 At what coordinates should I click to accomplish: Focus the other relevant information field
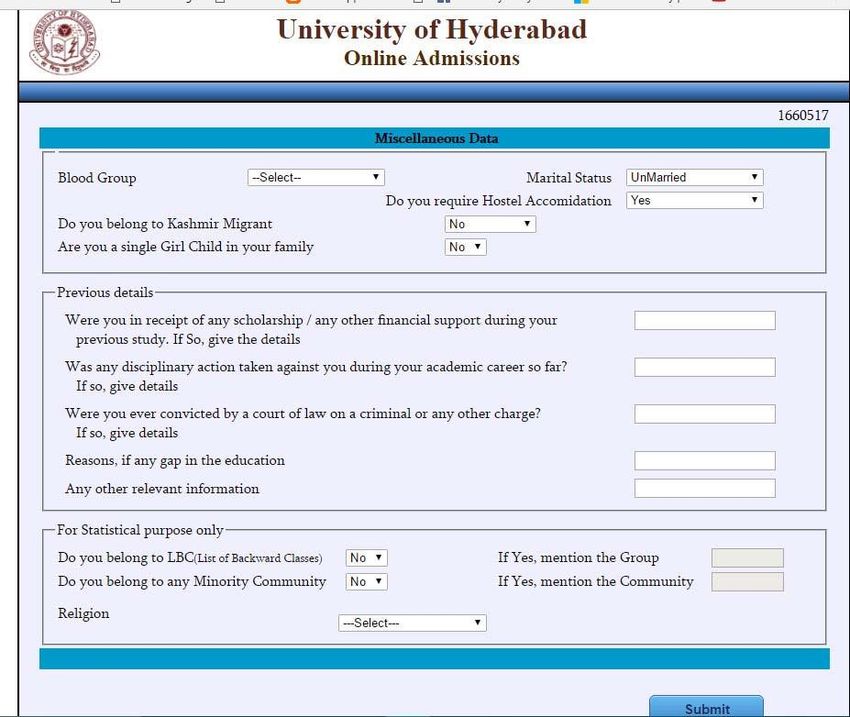[705, 488]
